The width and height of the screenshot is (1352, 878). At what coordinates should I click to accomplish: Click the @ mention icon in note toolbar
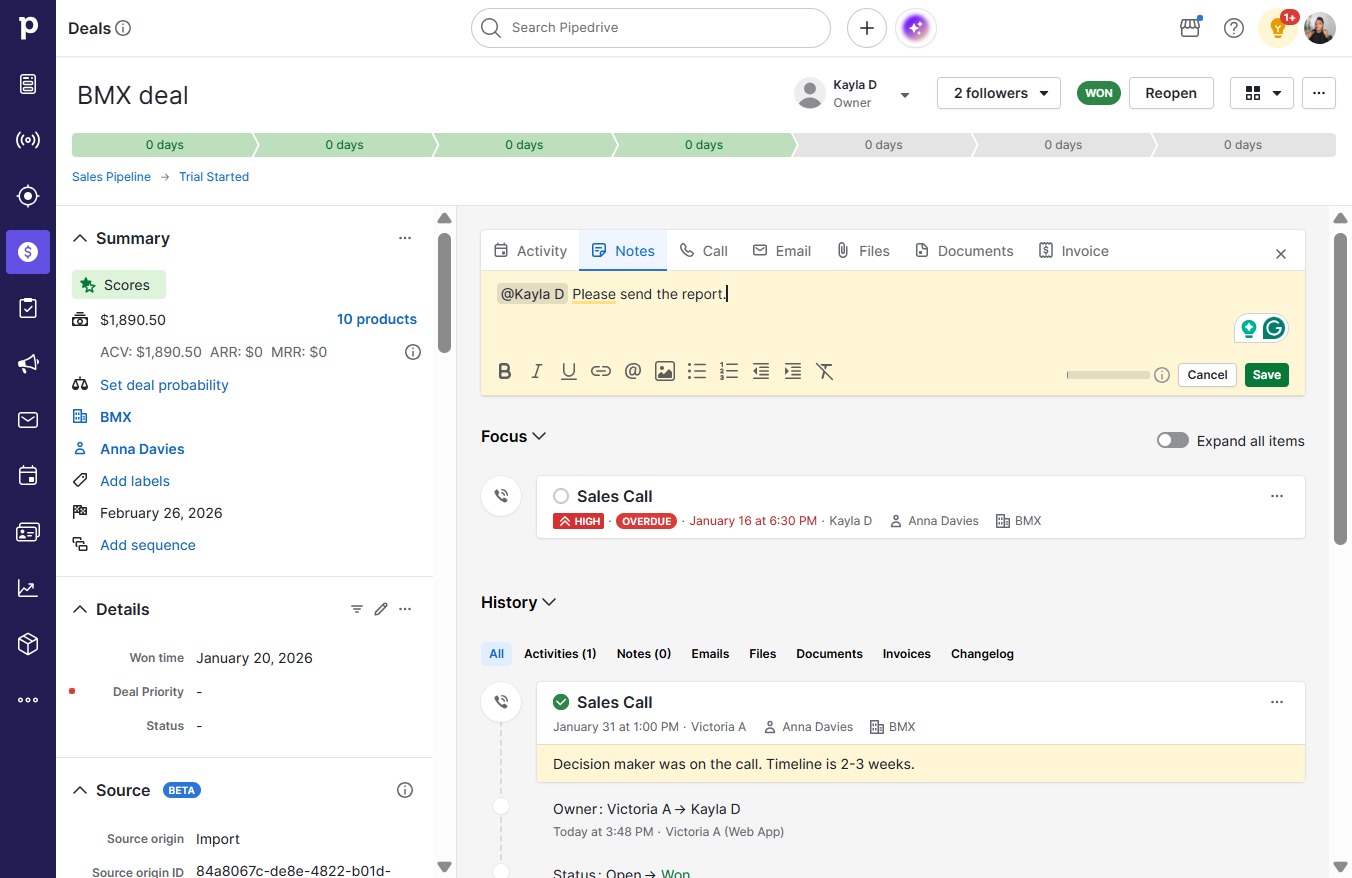(x=633, y=372)
